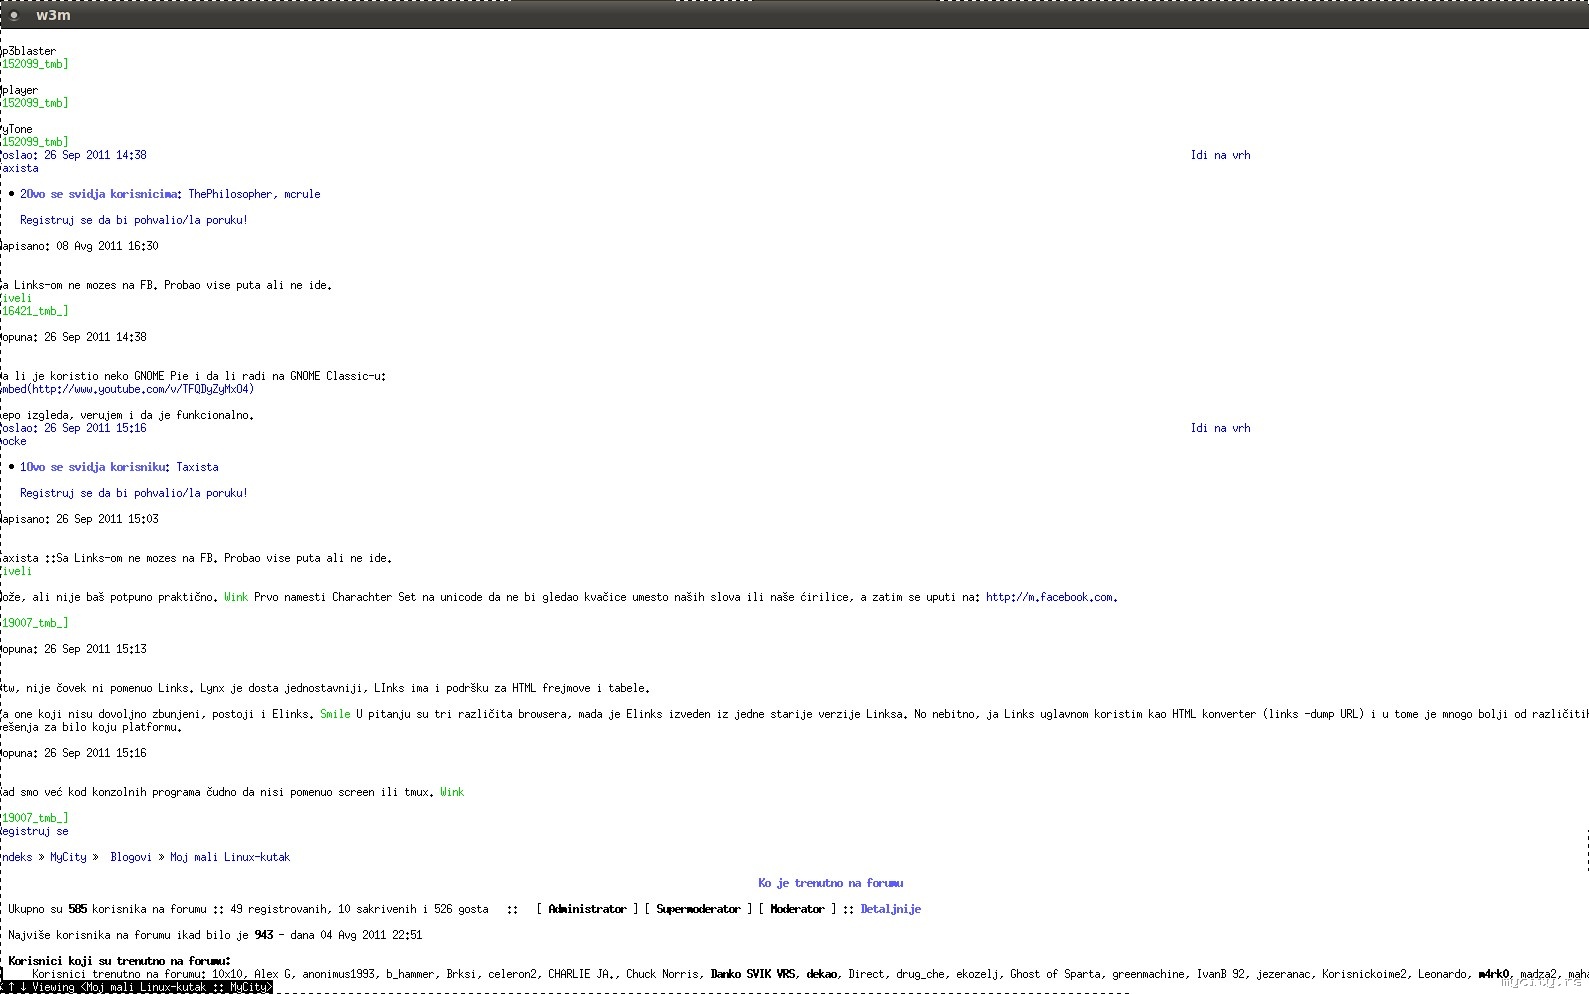This screenshot has height=994, width=1589.
Task: Click the Wink smiley after 'screen ili tmux'
Action: (452, 792)
